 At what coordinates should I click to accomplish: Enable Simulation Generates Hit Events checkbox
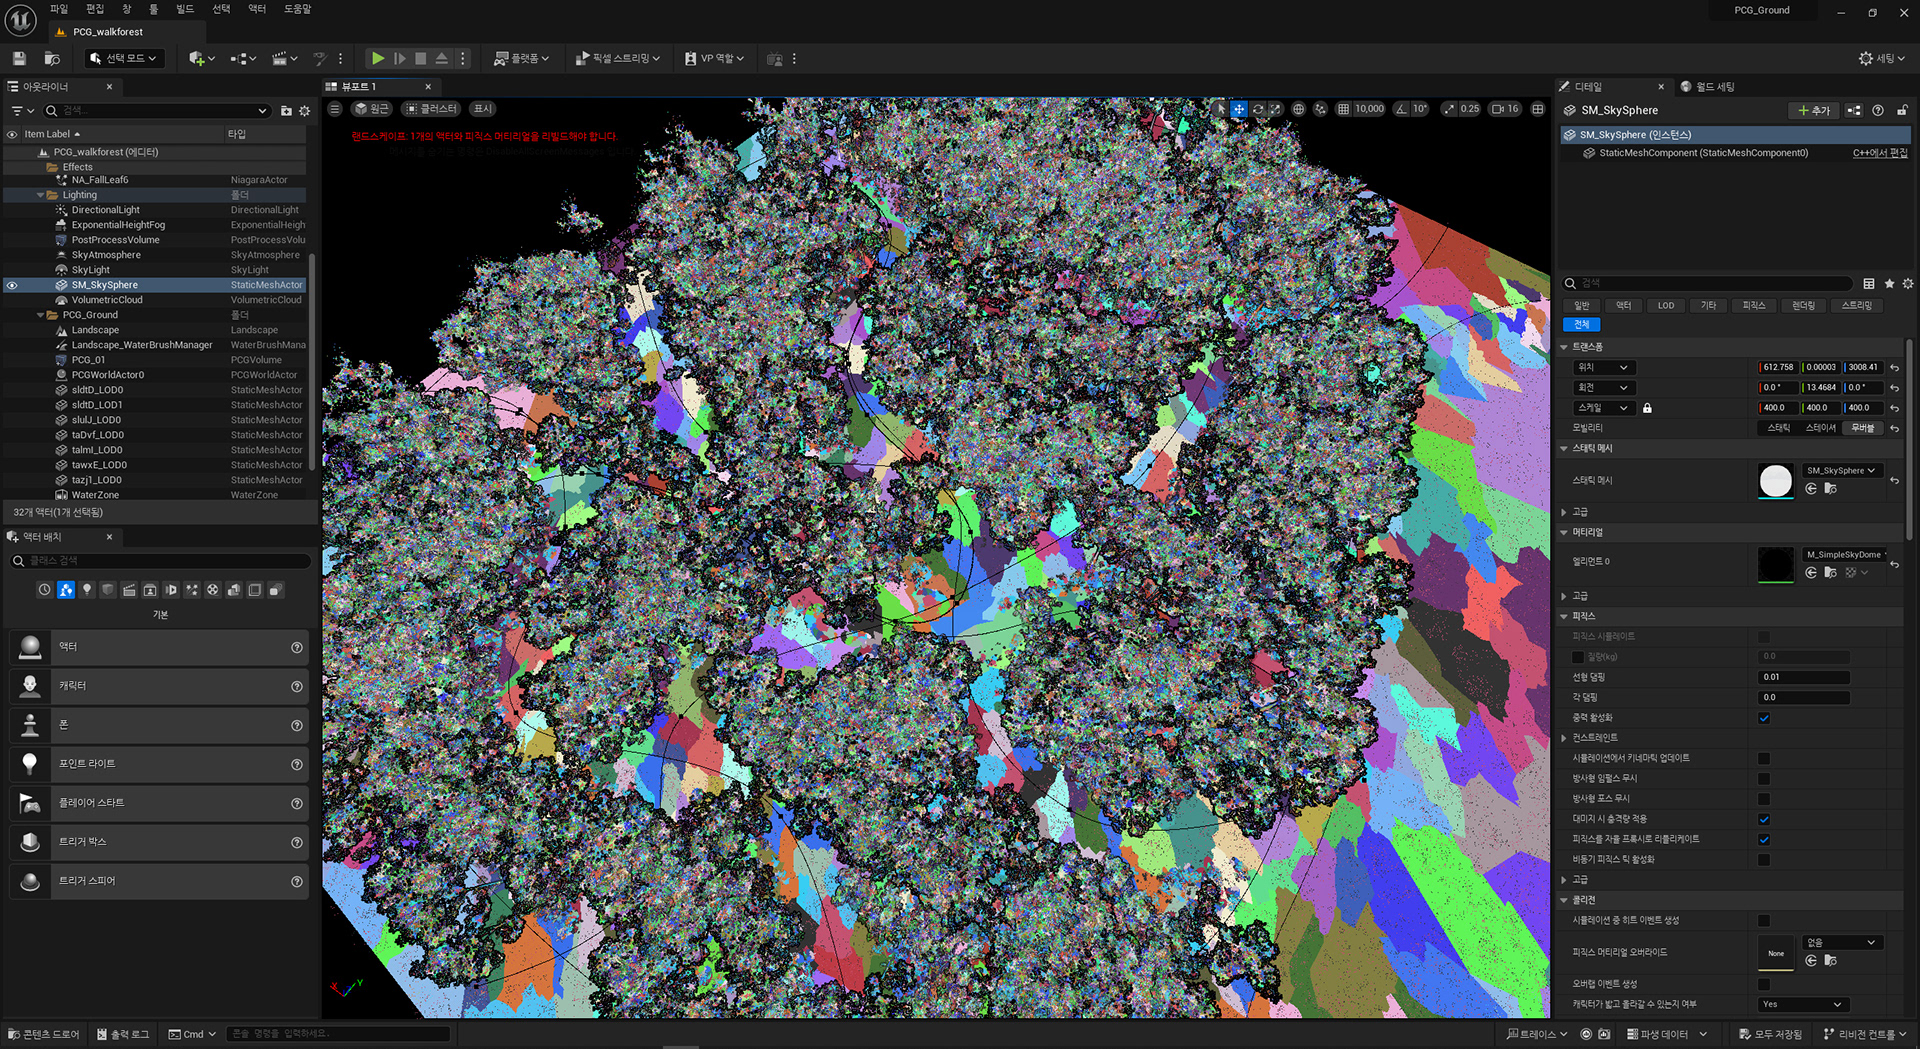tap(1764, 921)
